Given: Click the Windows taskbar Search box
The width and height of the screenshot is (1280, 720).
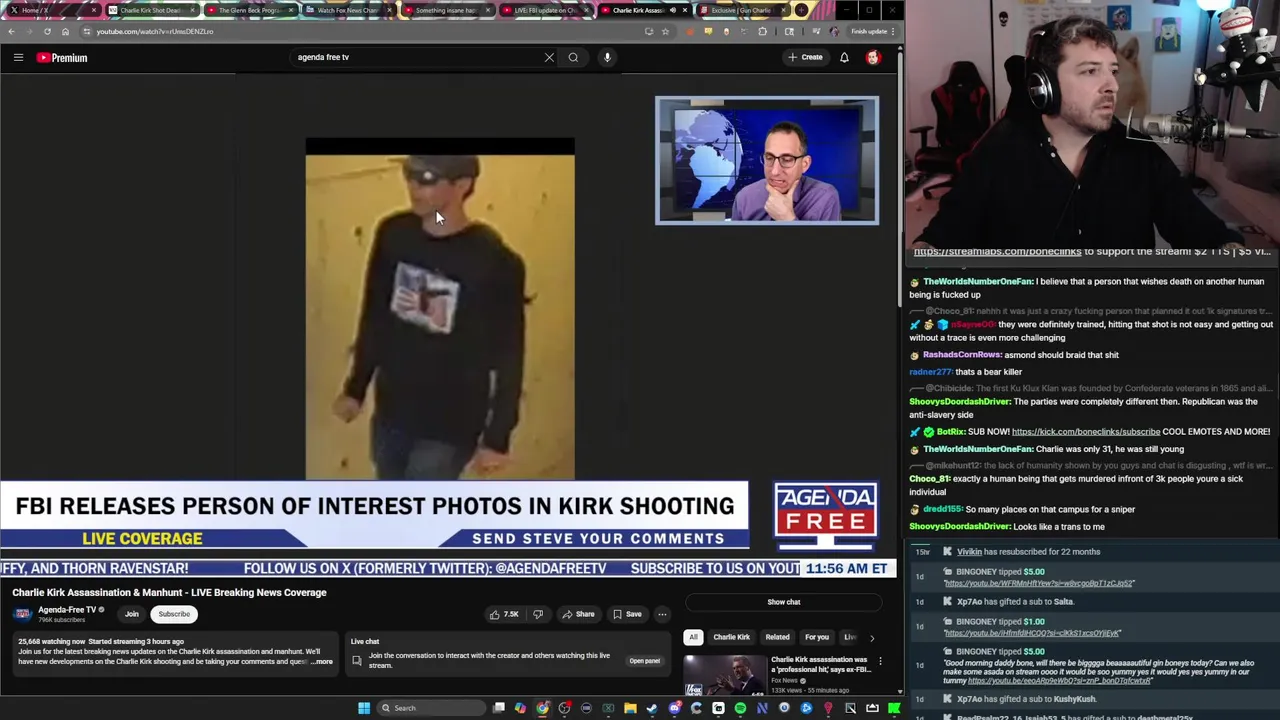Looking at the screenshot, I should coord(431,708).
